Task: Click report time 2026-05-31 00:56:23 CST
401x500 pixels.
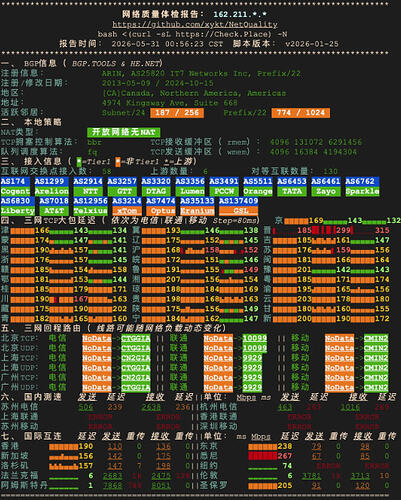Action: [167, 44]
